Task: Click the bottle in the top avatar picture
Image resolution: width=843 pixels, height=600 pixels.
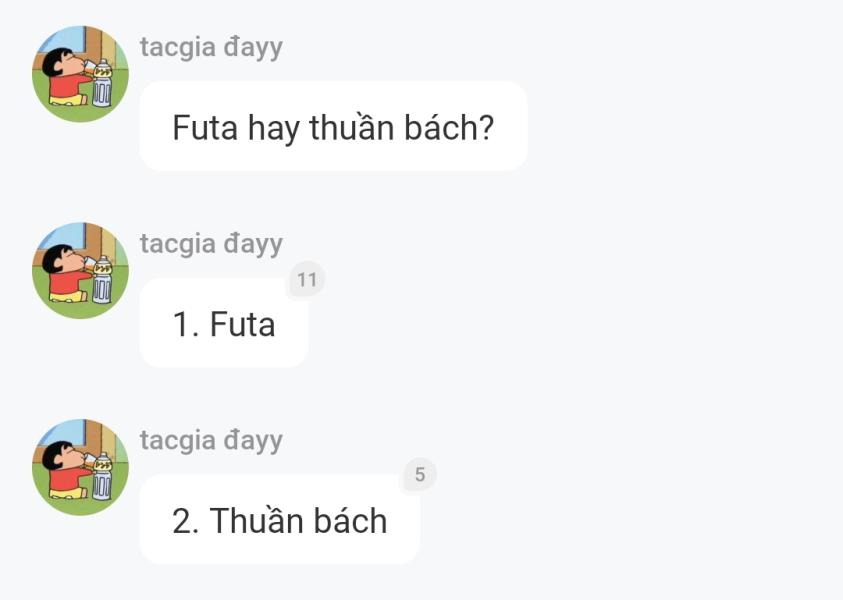Action: coord(102,83)
